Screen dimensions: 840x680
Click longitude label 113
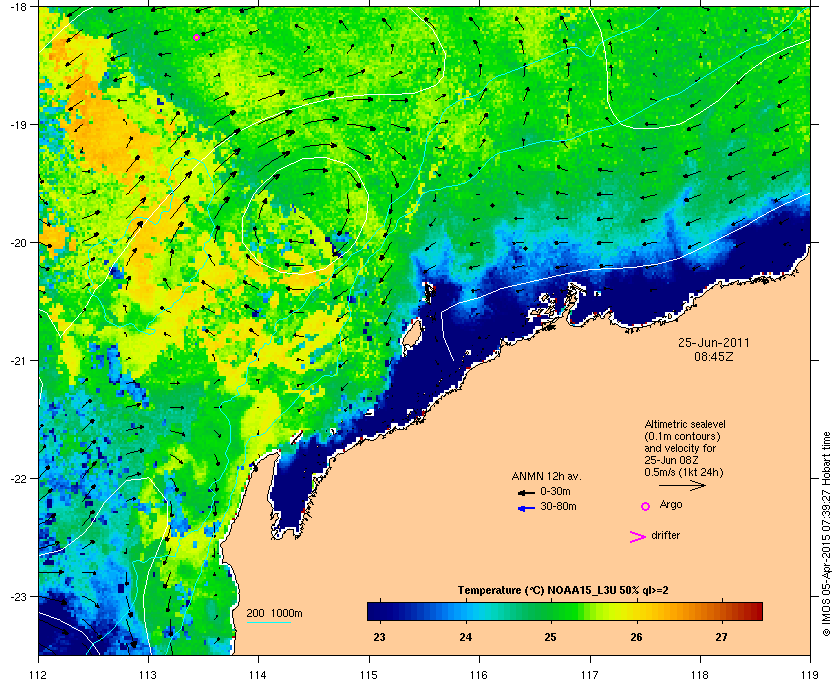pyautogui.click(x=148, y=674)
